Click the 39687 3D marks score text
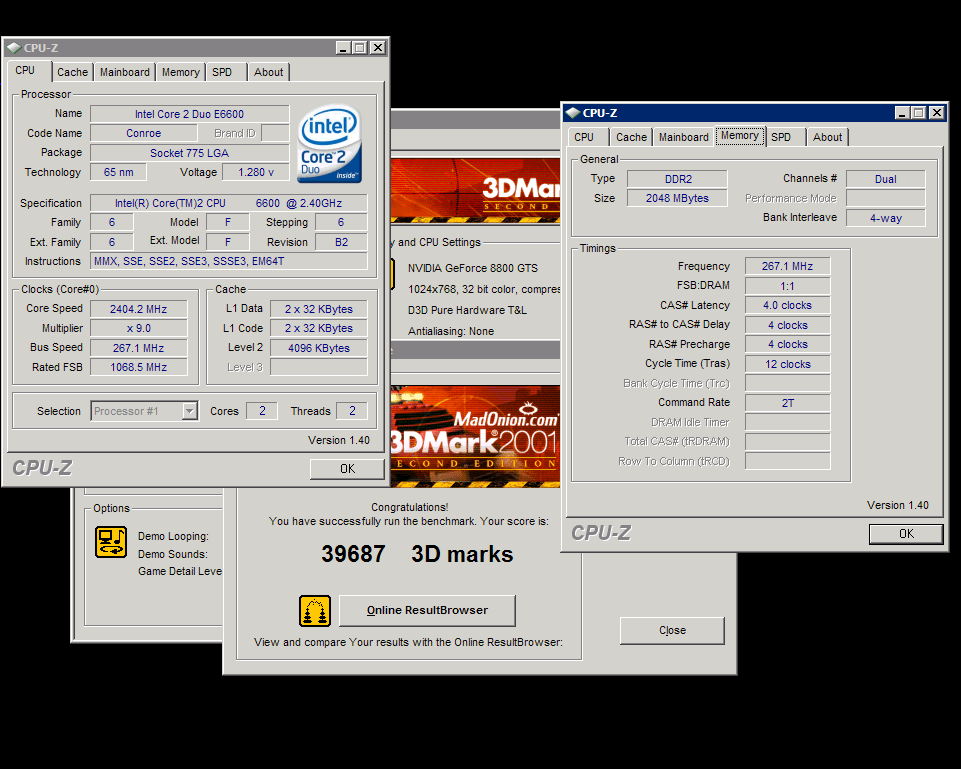The height and width of the screenshot is (769, 961). [417, 554]
